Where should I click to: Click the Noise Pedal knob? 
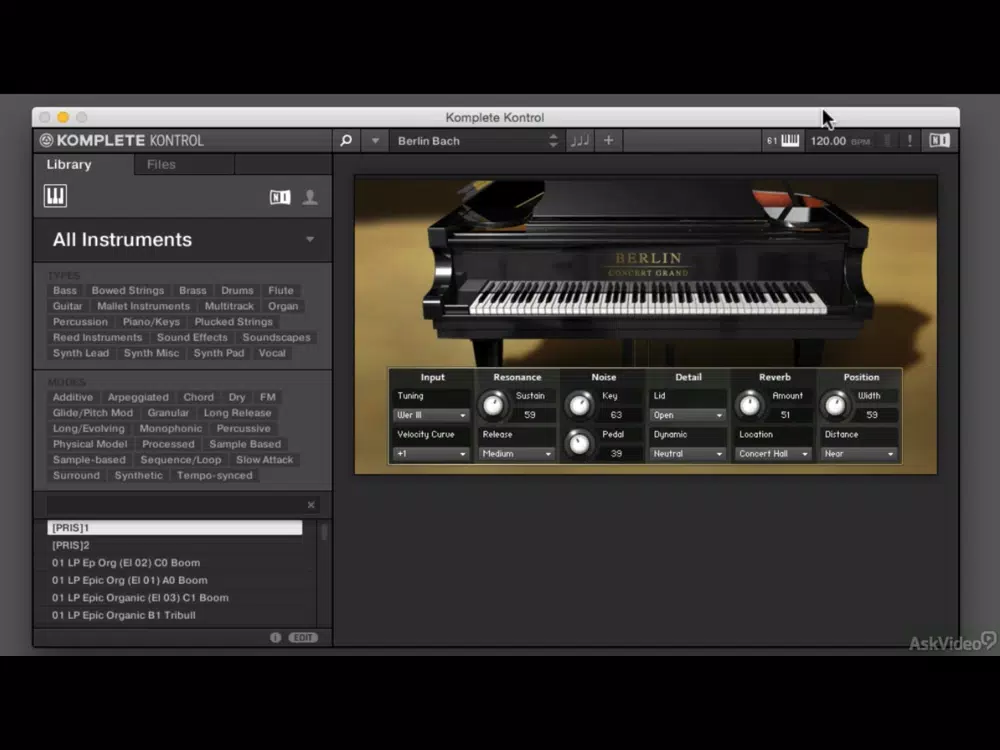(579, 443)
